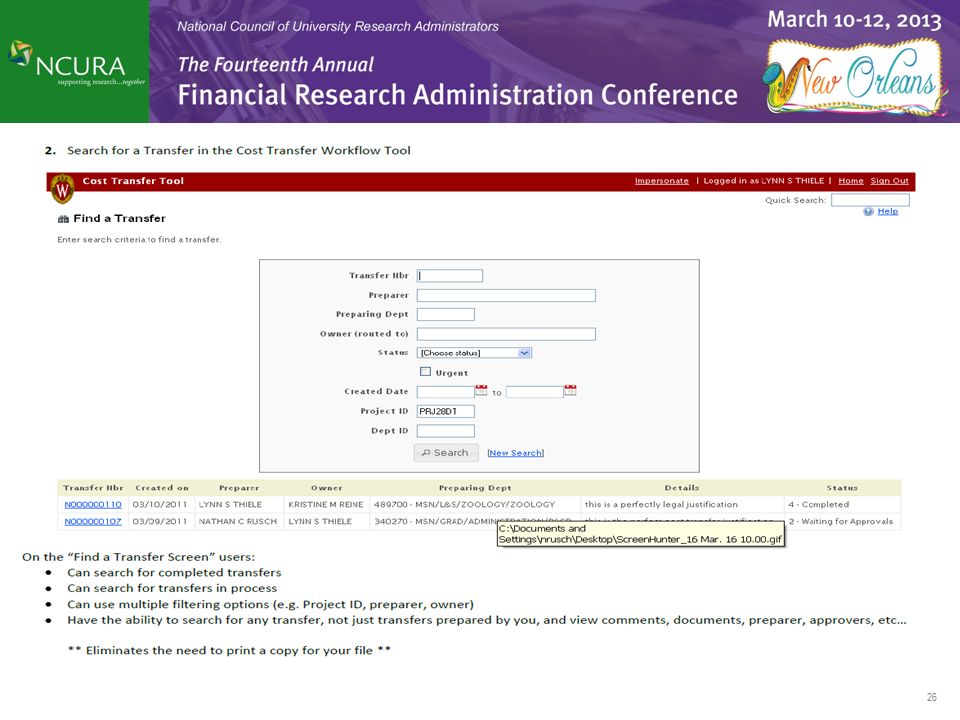
Task: Click the University W crest logo
Action: 62,189
